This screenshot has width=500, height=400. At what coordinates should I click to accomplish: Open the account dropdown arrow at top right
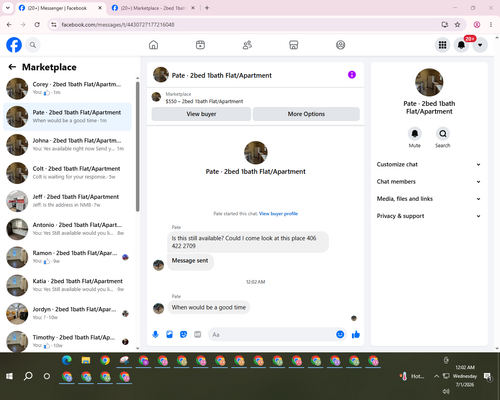(480, 45)
